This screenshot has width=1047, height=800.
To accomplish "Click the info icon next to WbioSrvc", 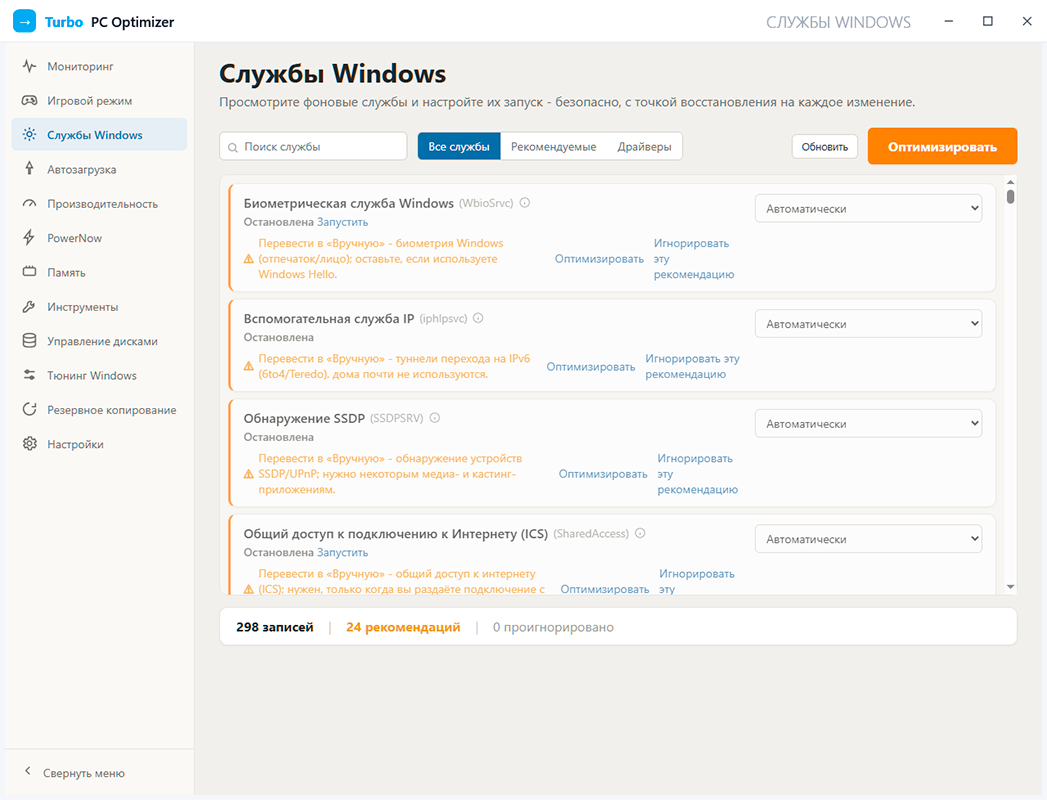I will pyautogui.click(x=525, y=203).
